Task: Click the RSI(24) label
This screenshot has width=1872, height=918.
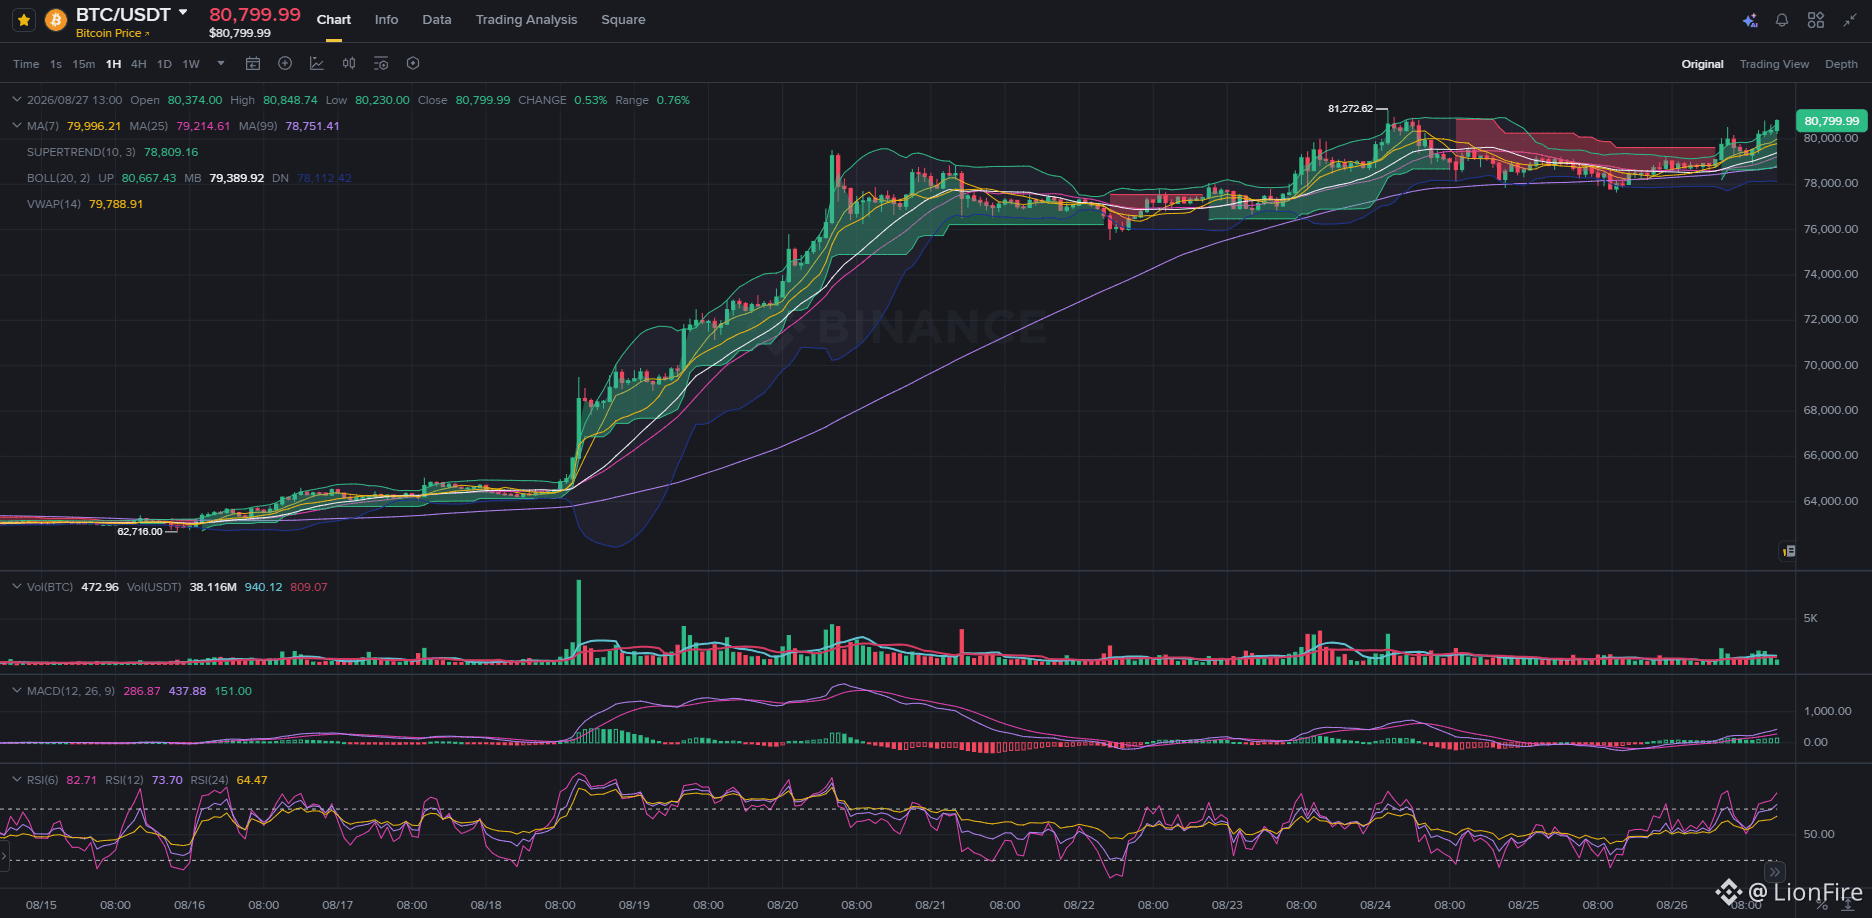Action: coord(210,780)
